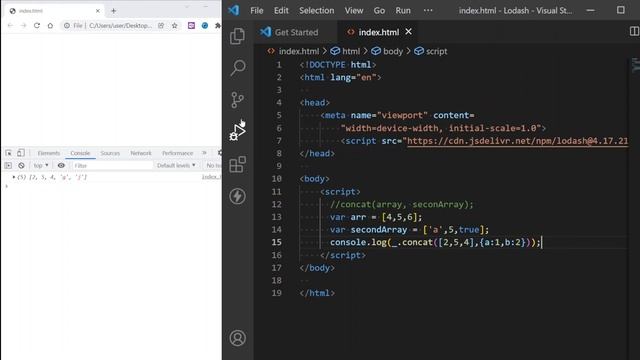The width and height of the screenshot is (640, 360).
Task: Show the DevTools console sidebar
Action: [8, 165]
